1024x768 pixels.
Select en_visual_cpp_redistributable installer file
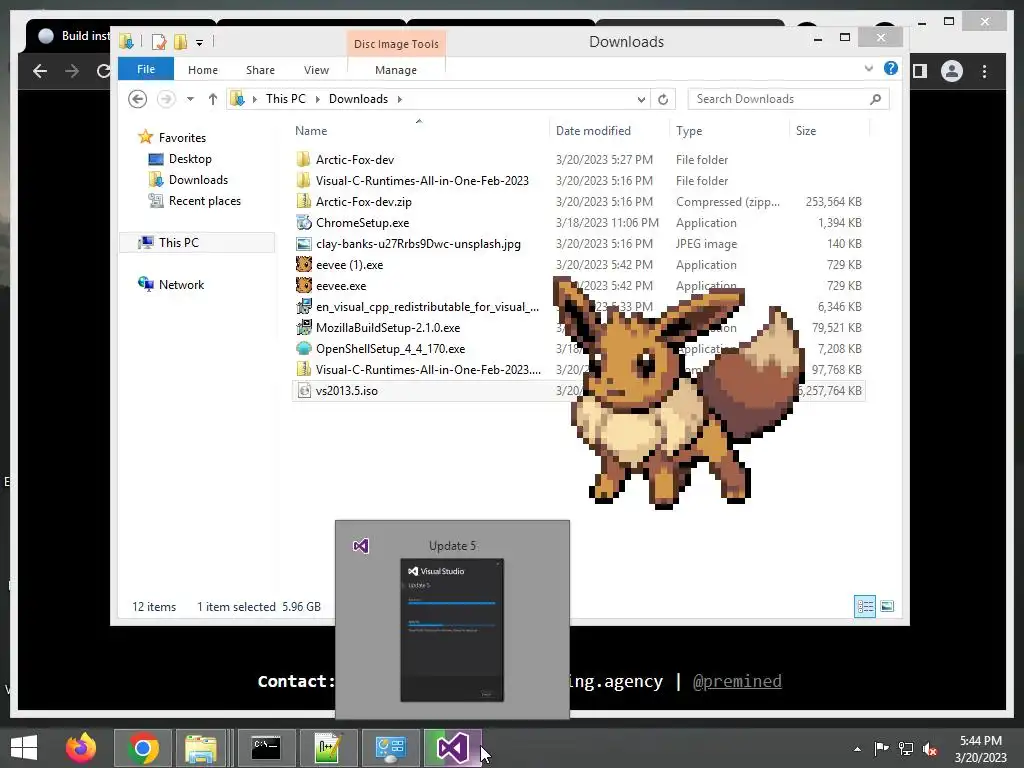tap(427, 307)
